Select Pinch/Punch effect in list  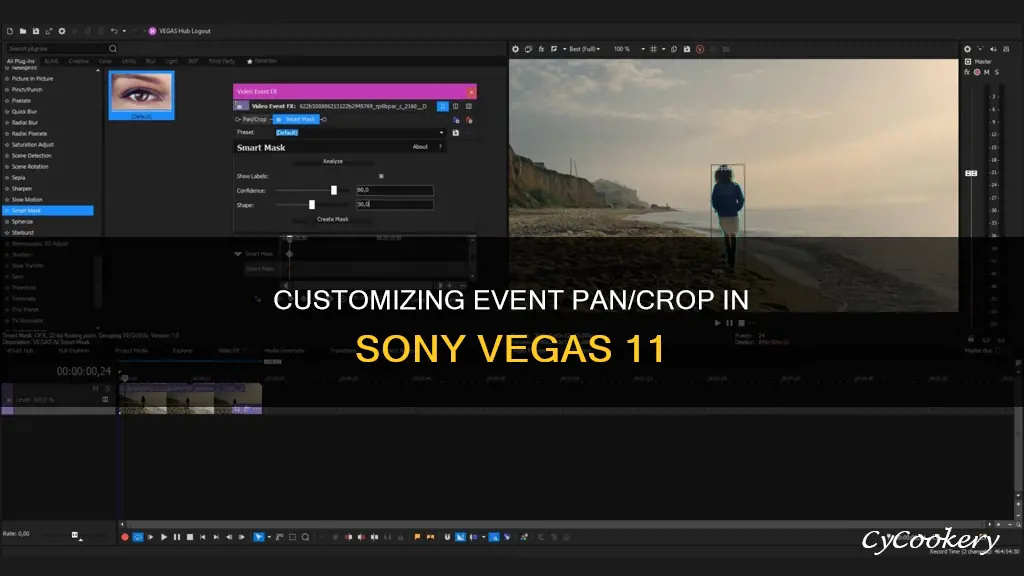pyautogui.click(x=27, y=89)
